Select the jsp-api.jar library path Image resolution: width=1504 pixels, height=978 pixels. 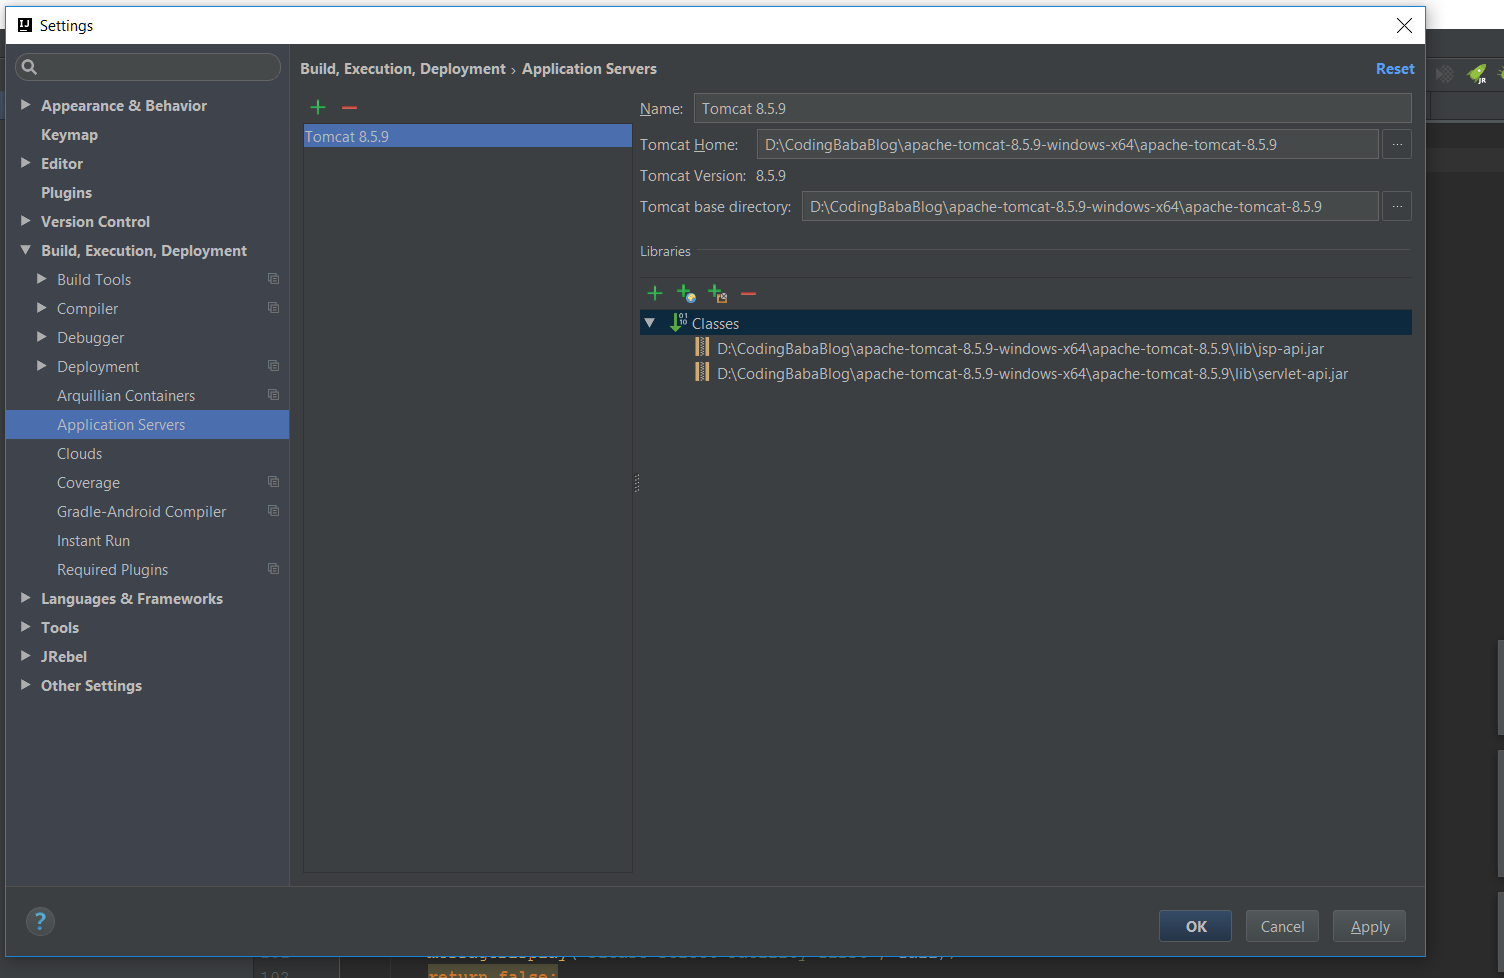(1020, 348)
